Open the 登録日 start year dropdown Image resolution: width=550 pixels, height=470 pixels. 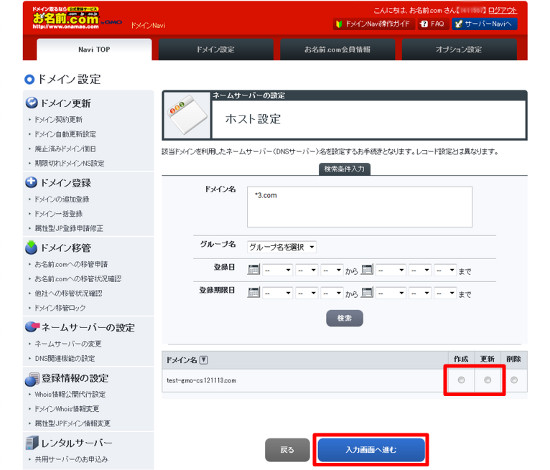point(277,270)
